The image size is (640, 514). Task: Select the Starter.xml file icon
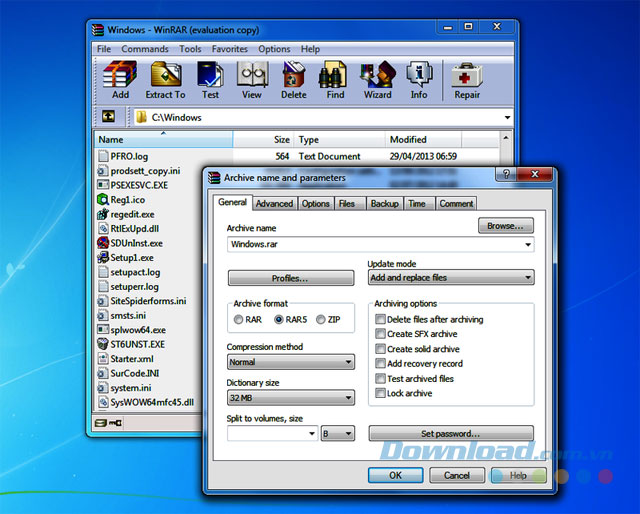click(x=103, y=358)
